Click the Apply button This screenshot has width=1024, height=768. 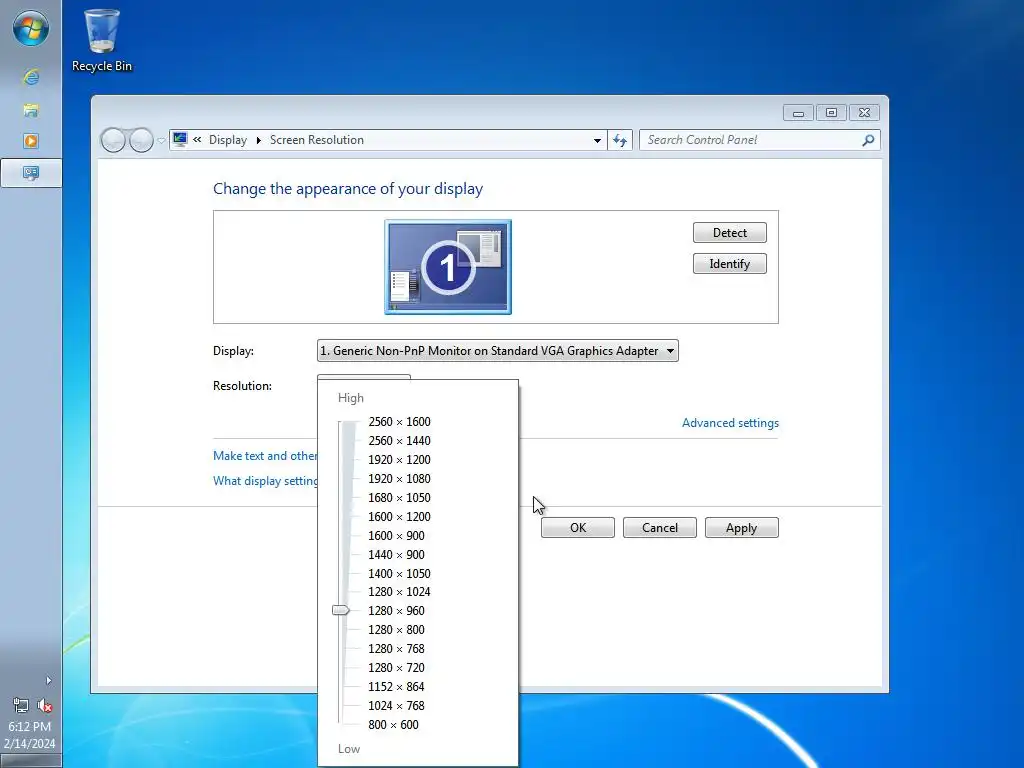[x=741, y=528]
